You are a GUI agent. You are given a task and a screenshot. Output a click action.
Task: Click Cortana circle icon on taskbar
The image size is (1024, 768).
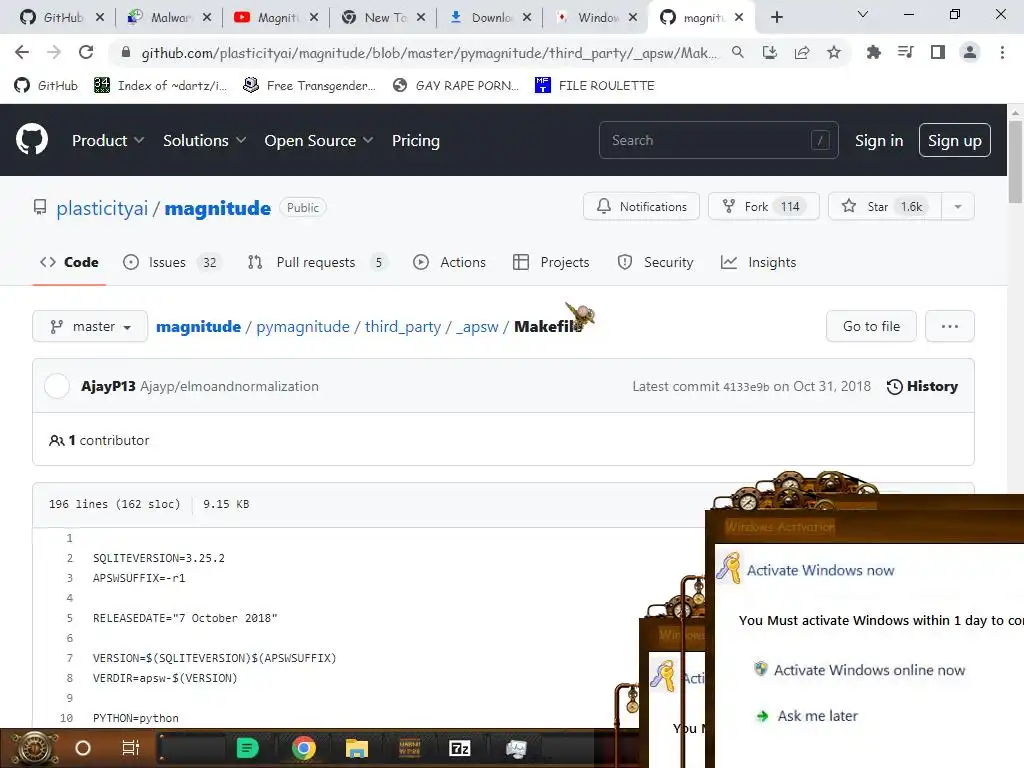tap(83, 748)
